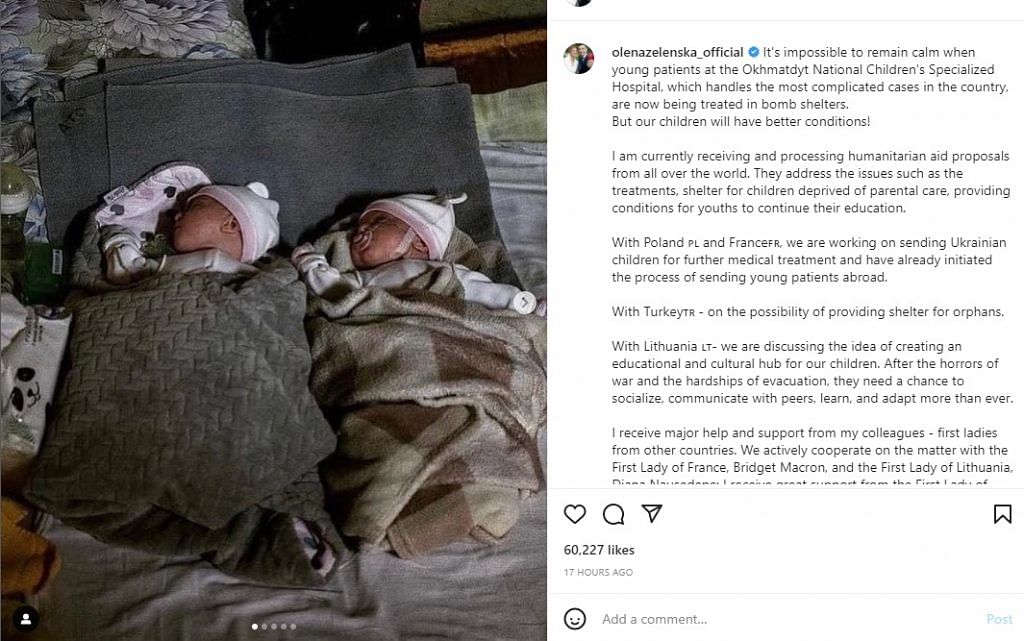Select the first carousel indicator dot
This screenshot has height=641, width=1024.
(x=255, y=627)
